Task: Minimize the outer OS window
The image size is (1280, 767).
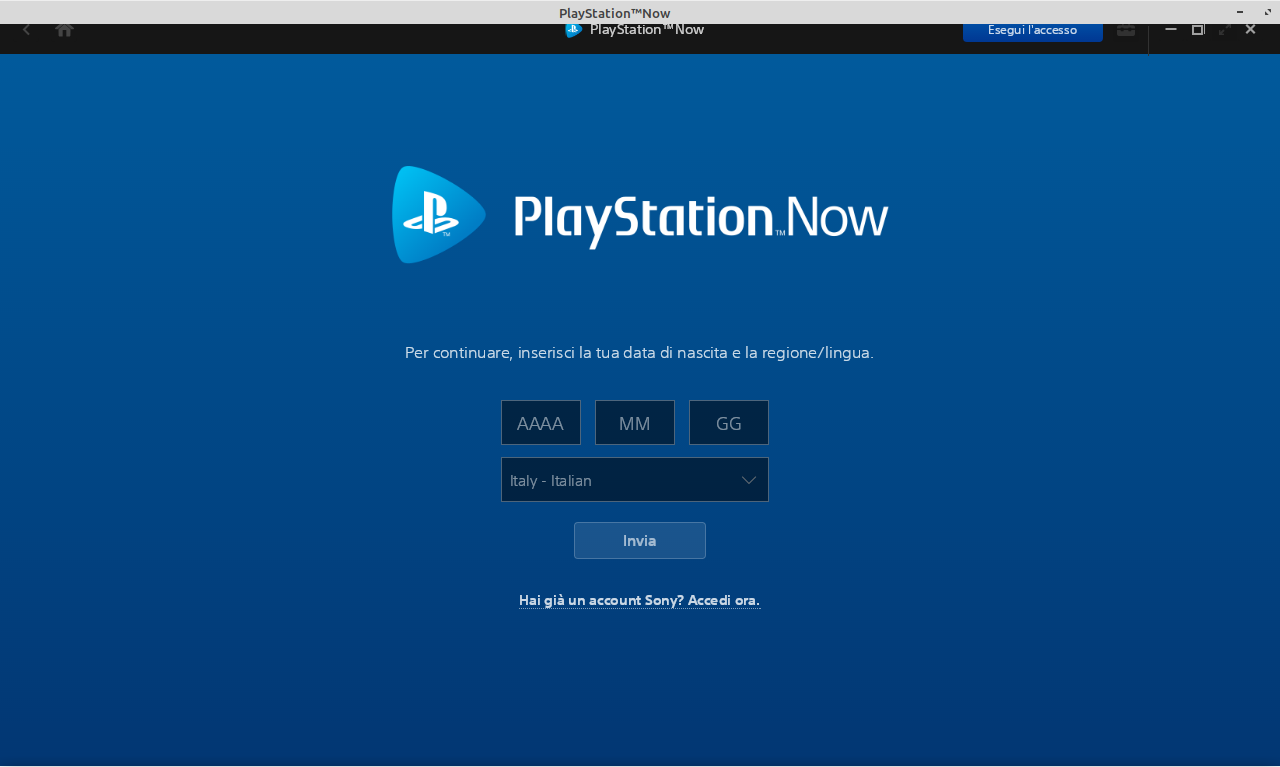Action: [1240, 12]
